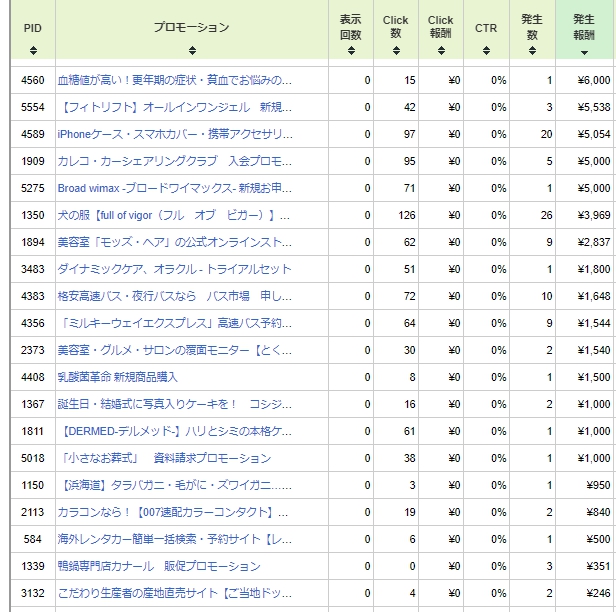This screenshot has width=616, height=612.
Task: Click 表示回数 column header text
Action: click(x=350, y=27)
